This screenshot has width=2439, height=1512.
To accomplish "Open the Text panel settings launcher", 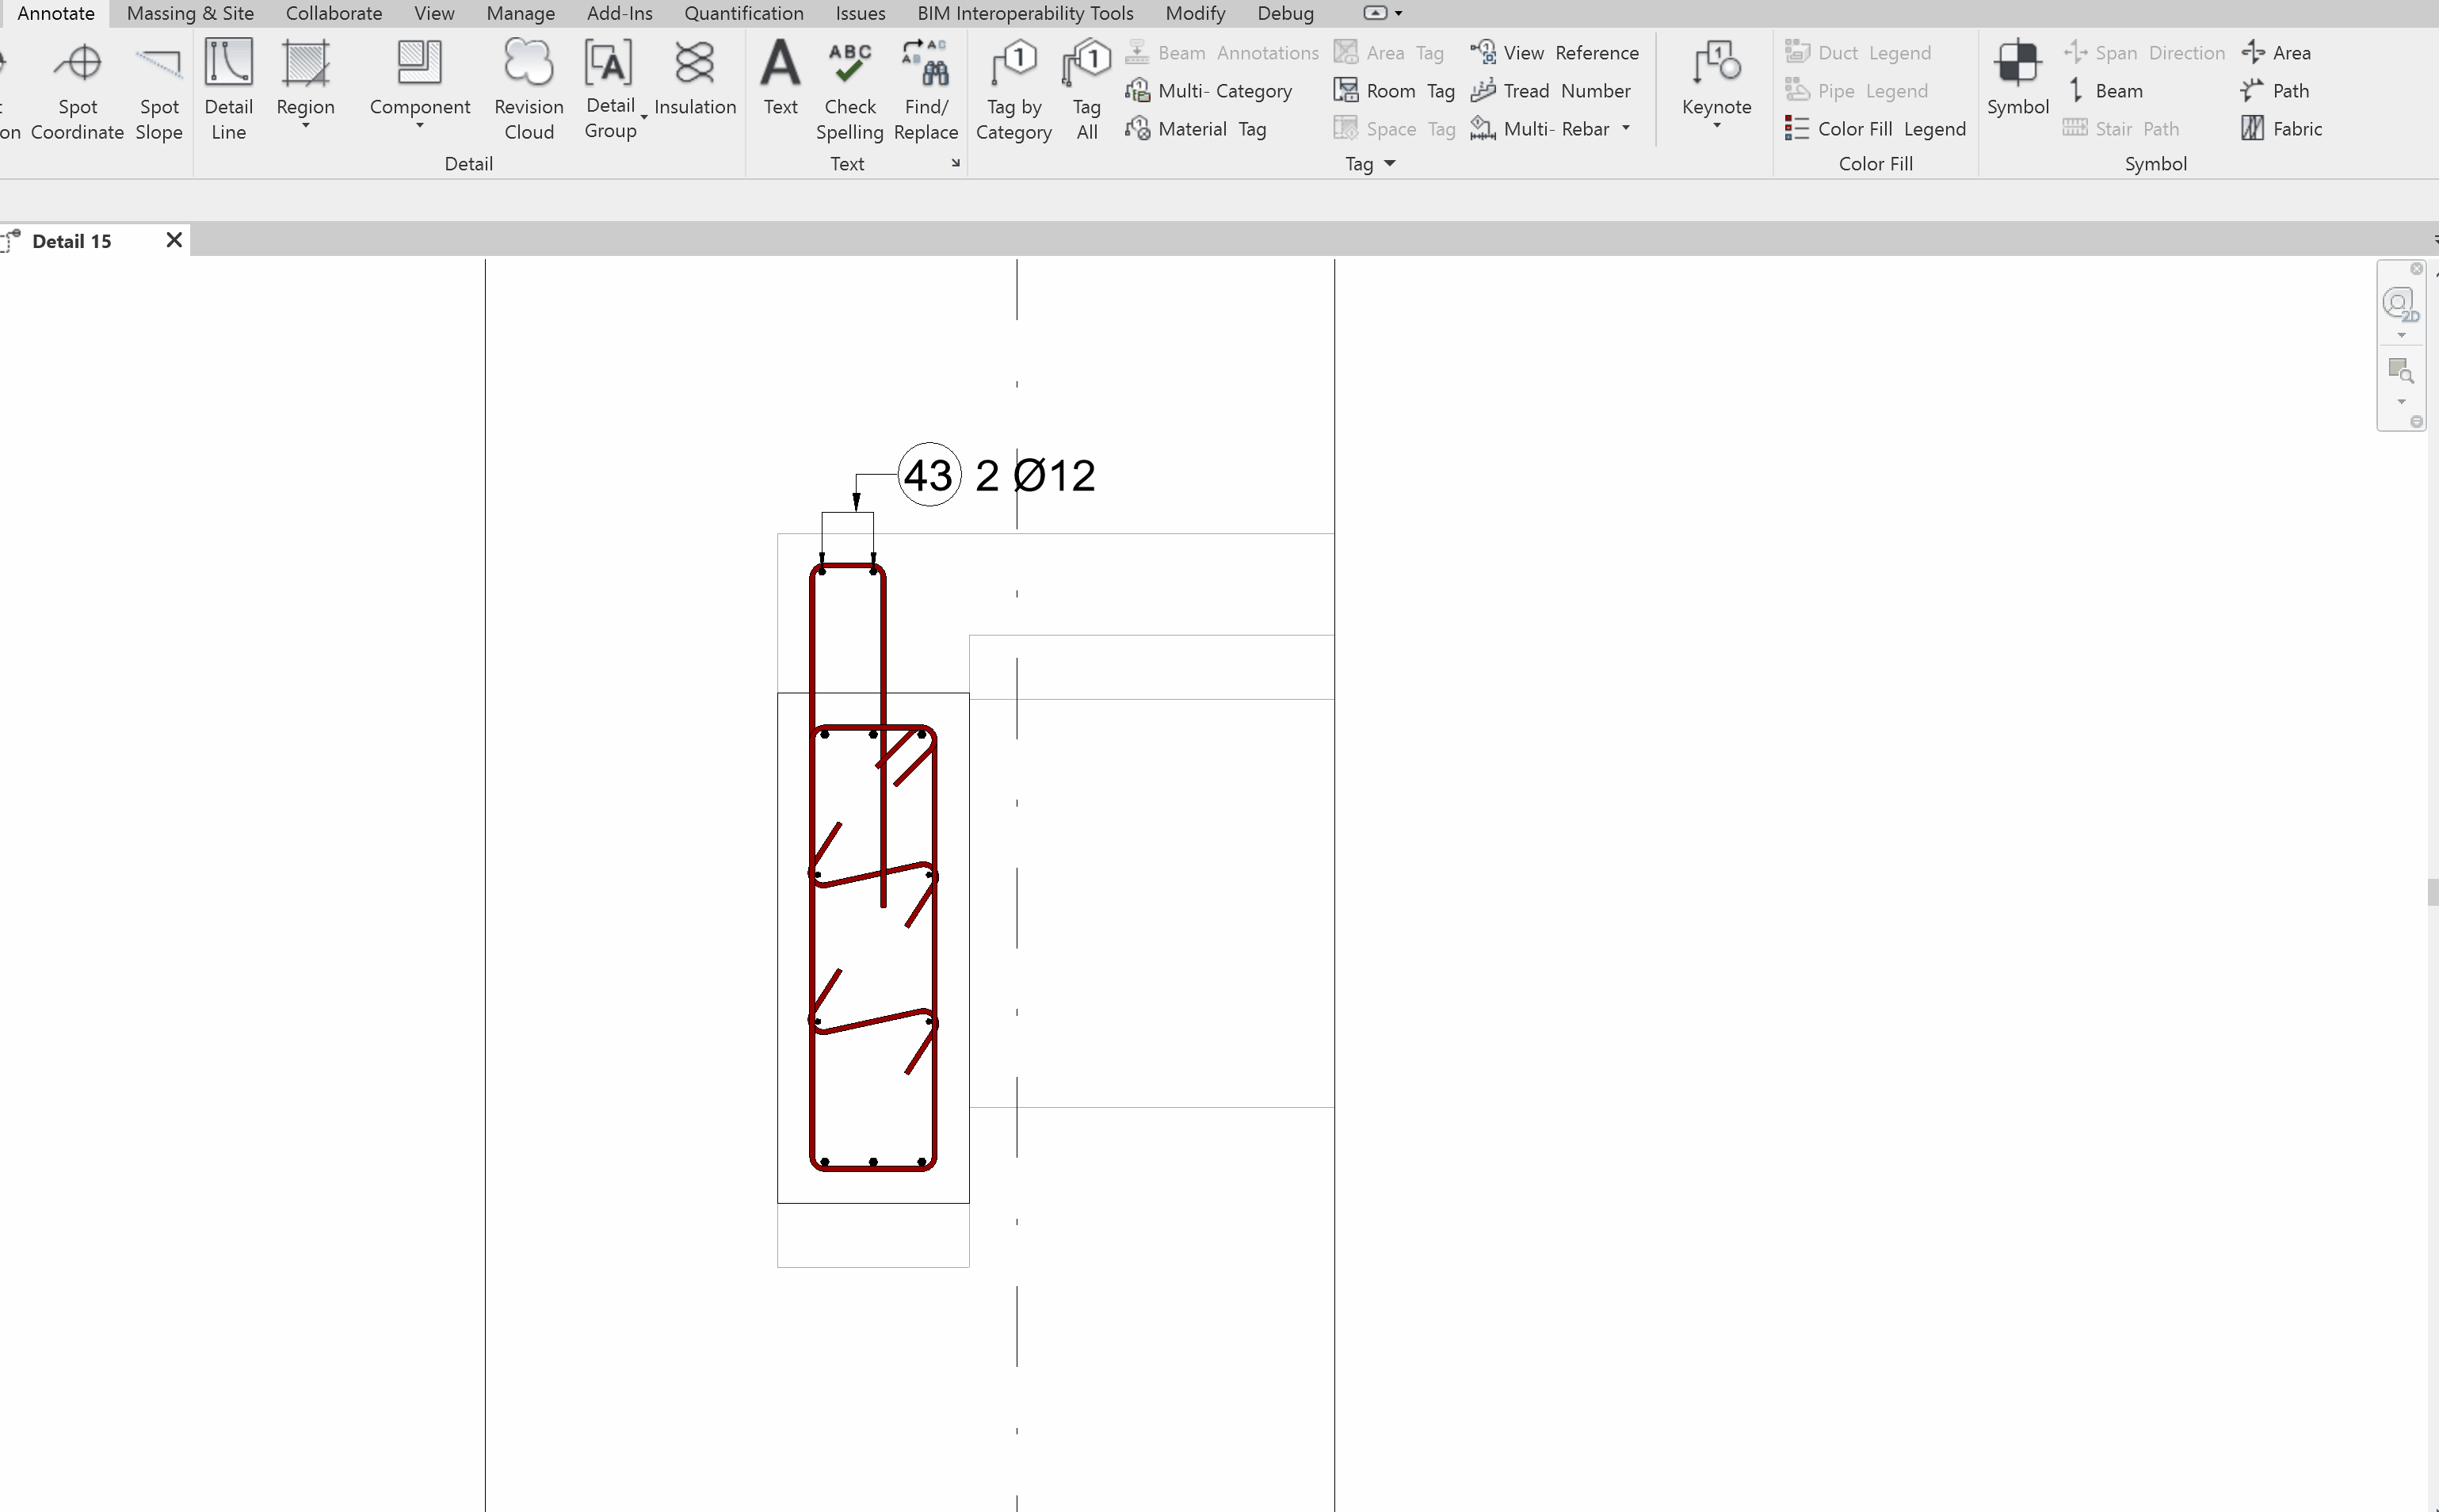I will pos(955,163).
